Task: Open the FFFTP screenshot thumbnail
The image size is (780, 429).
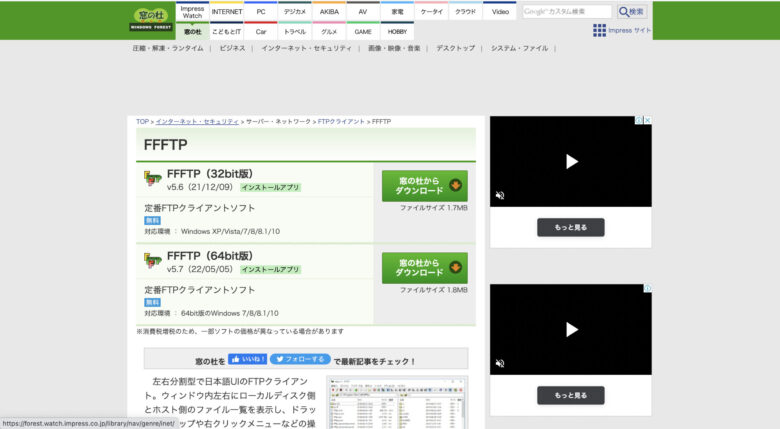Action: [397, 403]
